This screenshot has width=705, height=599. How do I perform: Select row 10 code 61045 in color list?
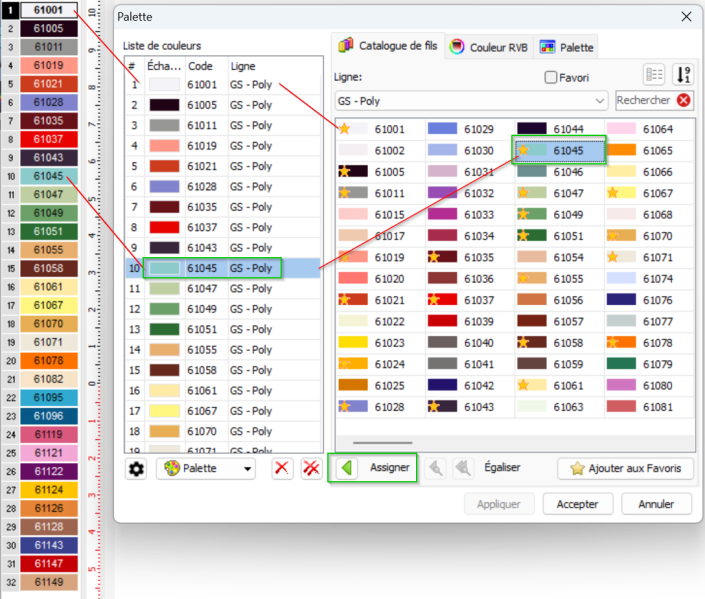pos(223,268)
